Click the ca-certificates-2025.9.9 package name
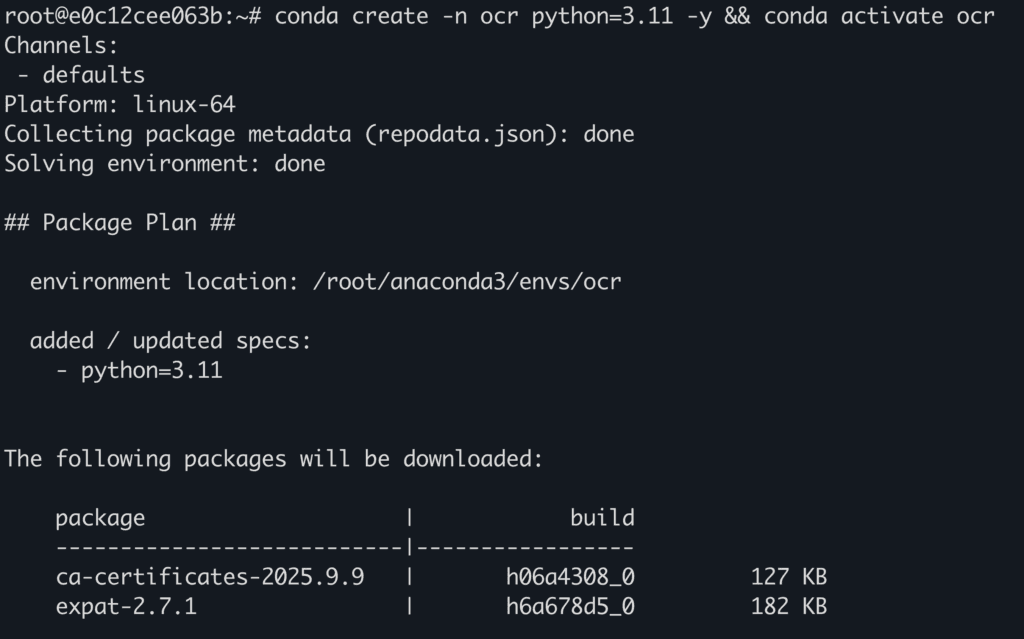 coord(210,577)
